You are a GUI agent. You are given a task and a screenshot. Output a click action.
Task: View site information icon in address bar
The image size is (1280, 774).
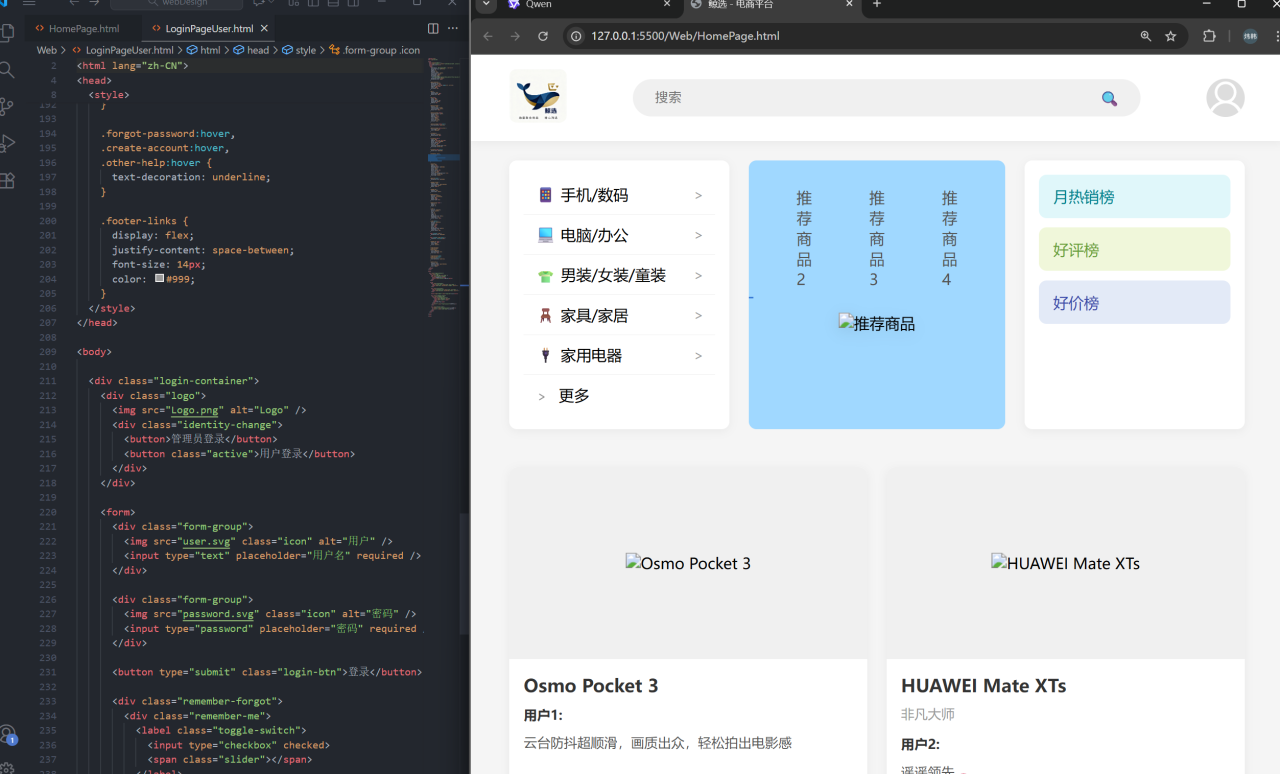pyautogui.click(x=576, y=36)
